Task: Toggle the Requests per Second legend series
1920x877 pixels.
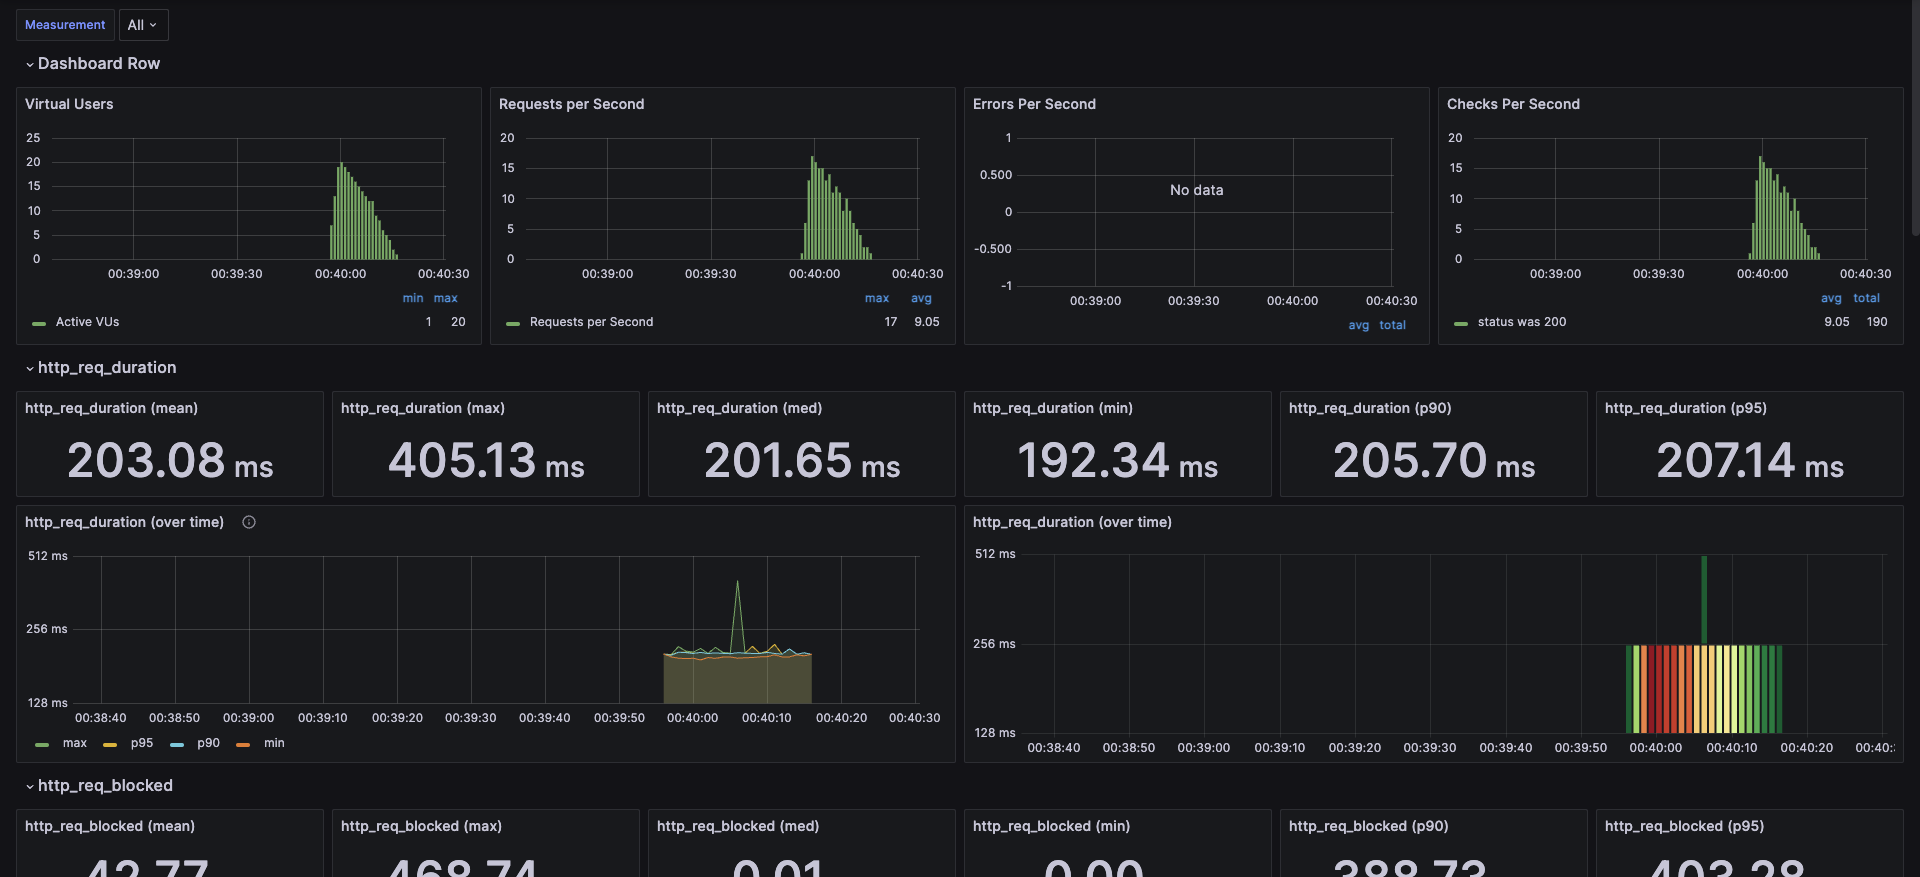Action: coord(591,322)
